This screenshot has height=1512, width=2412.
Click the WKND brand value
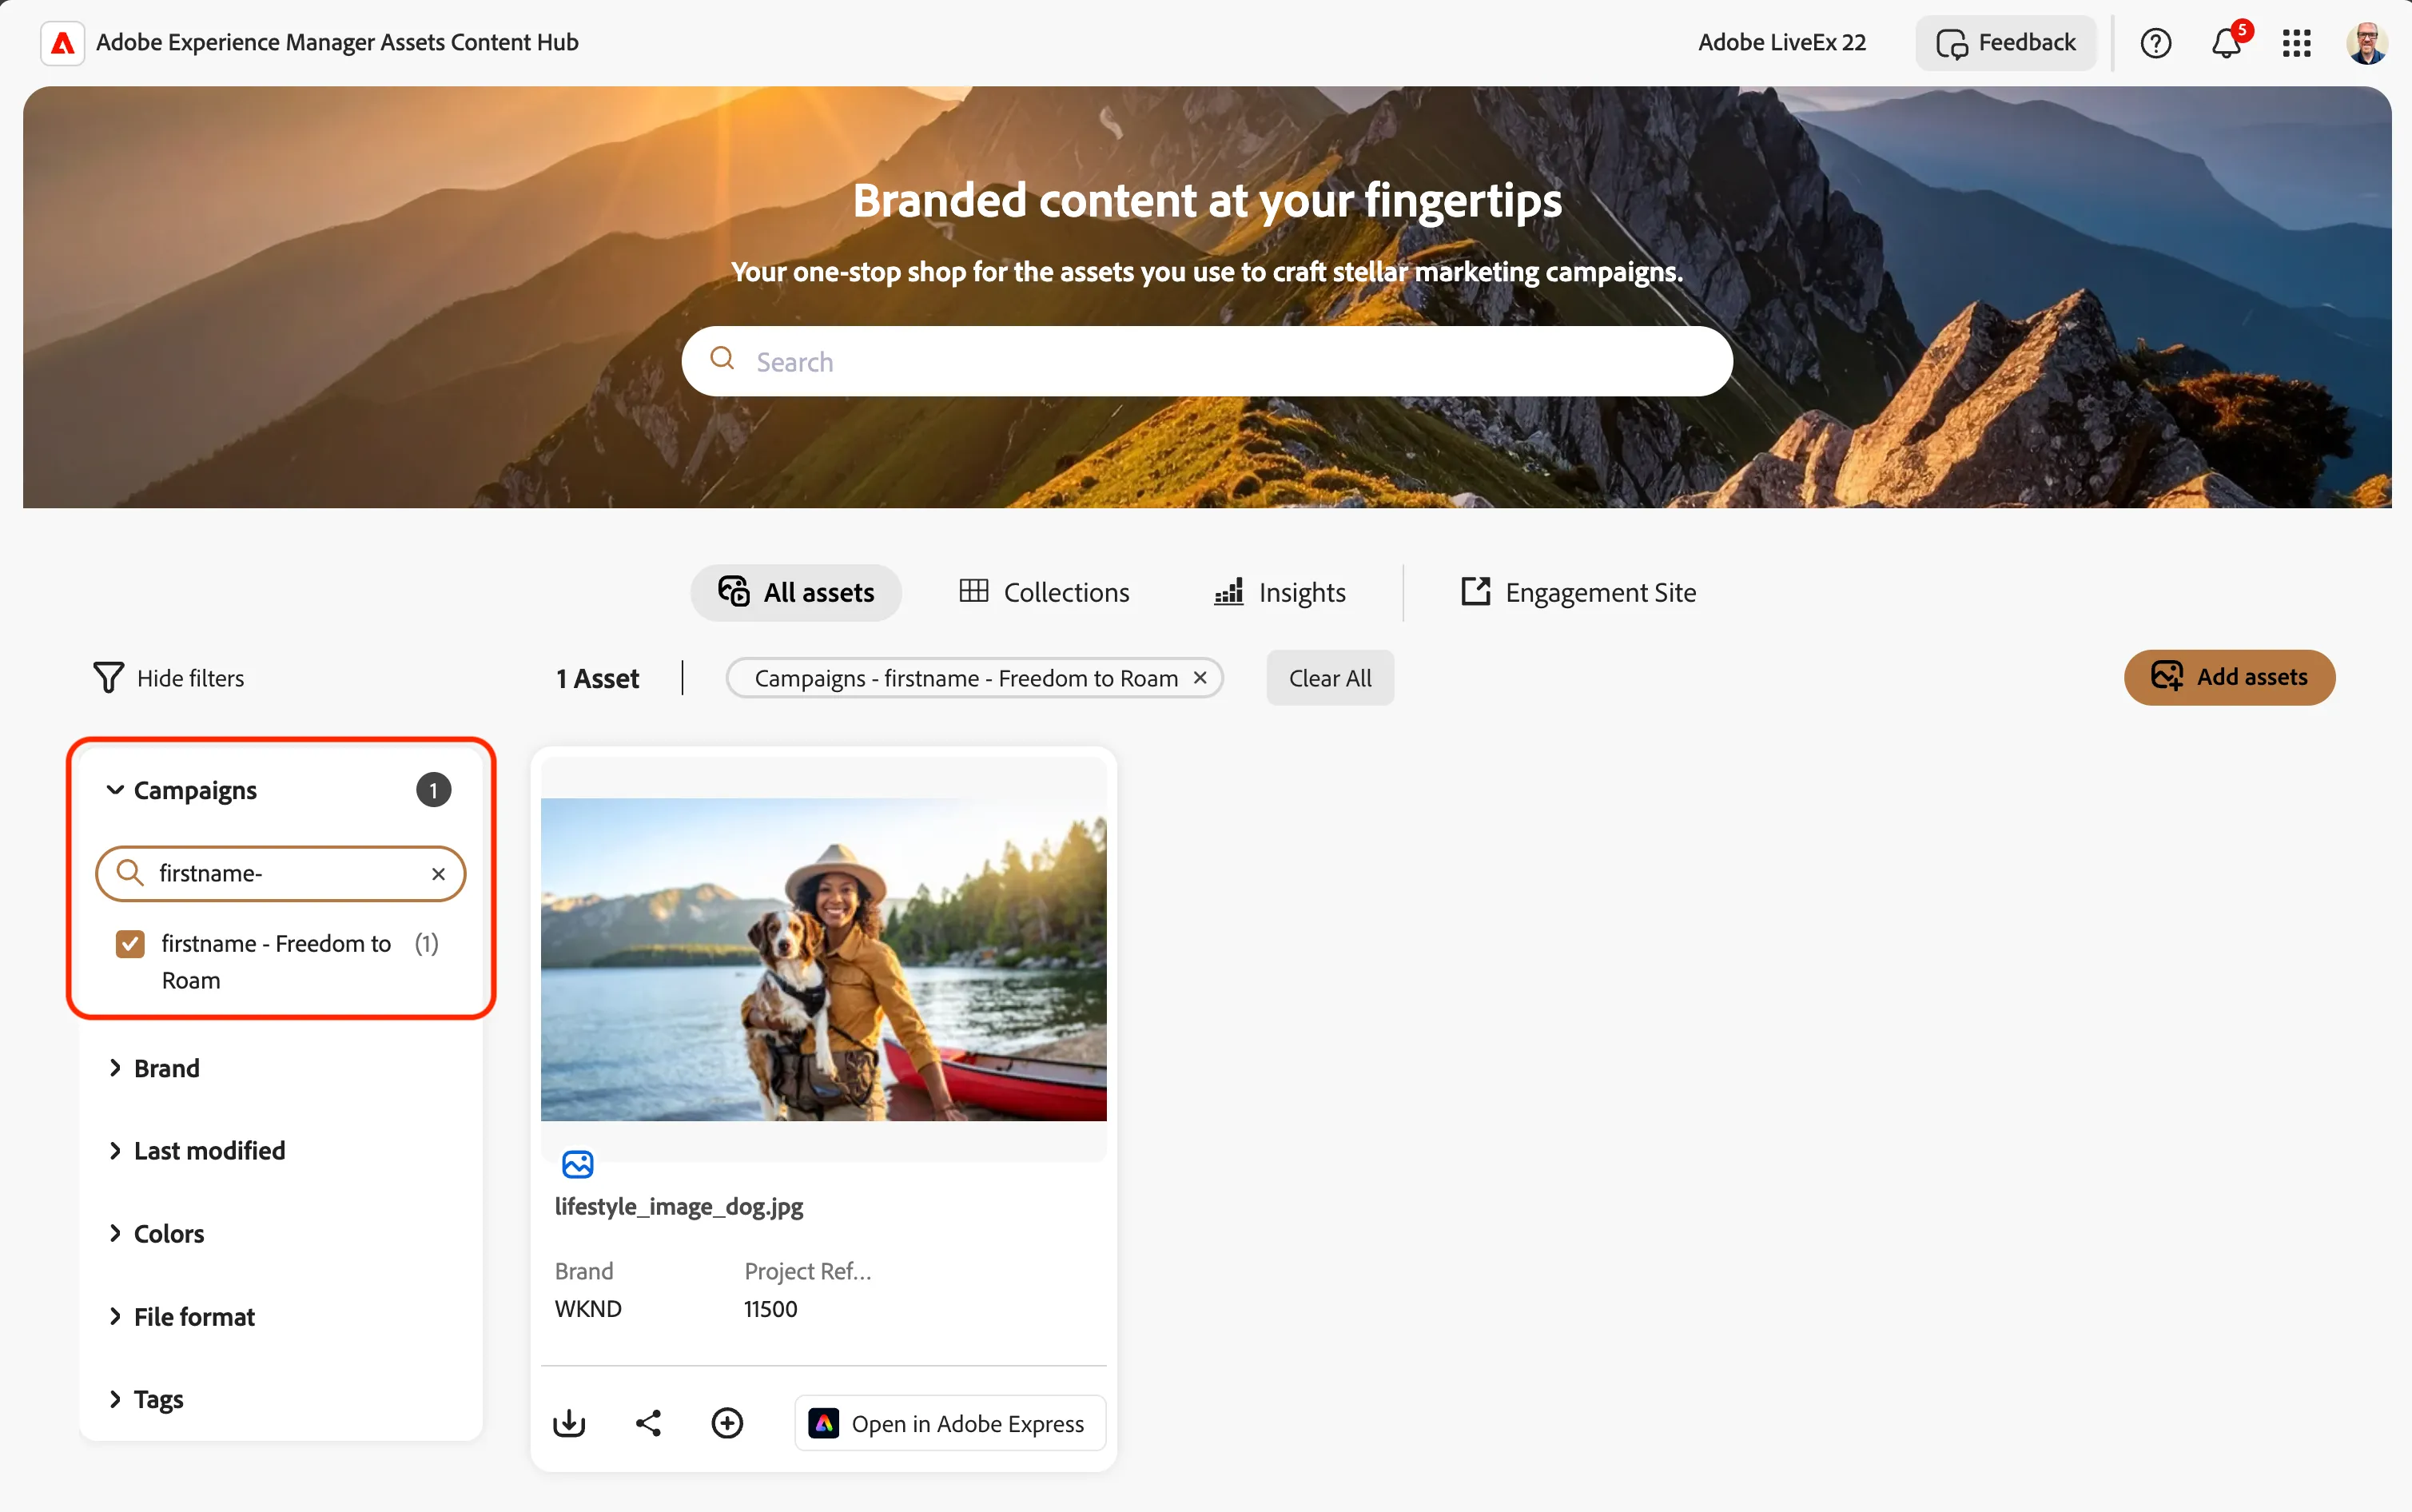tap(588, 1309)
